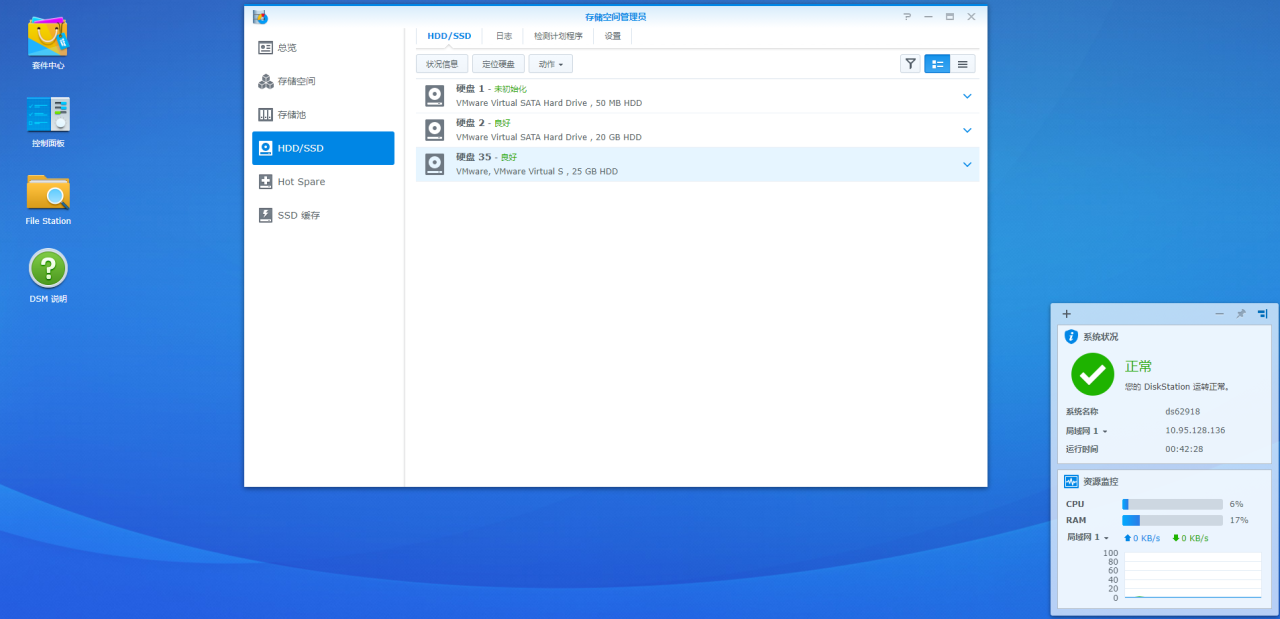Open the 动作 dropdown menu

coord(550,64)
